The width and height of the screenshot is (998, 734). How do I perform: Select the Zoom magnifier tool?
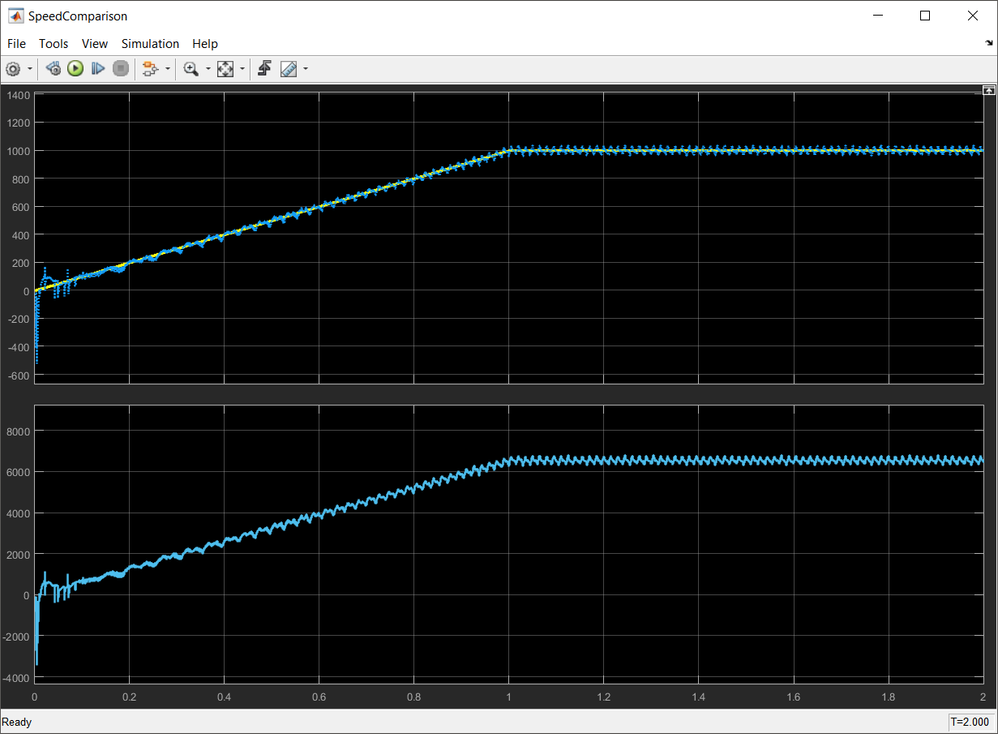190,69
